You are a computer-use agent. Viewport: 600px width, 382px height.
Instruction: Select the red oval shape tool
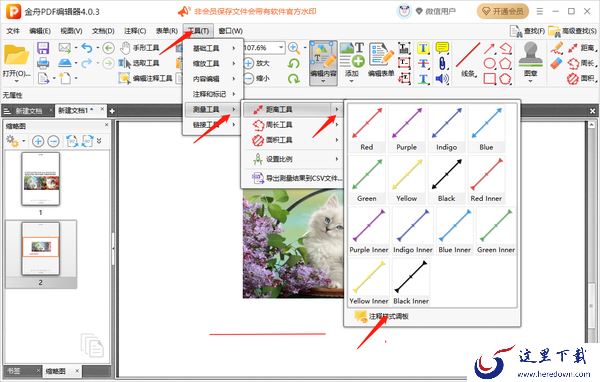click(490, 63)
